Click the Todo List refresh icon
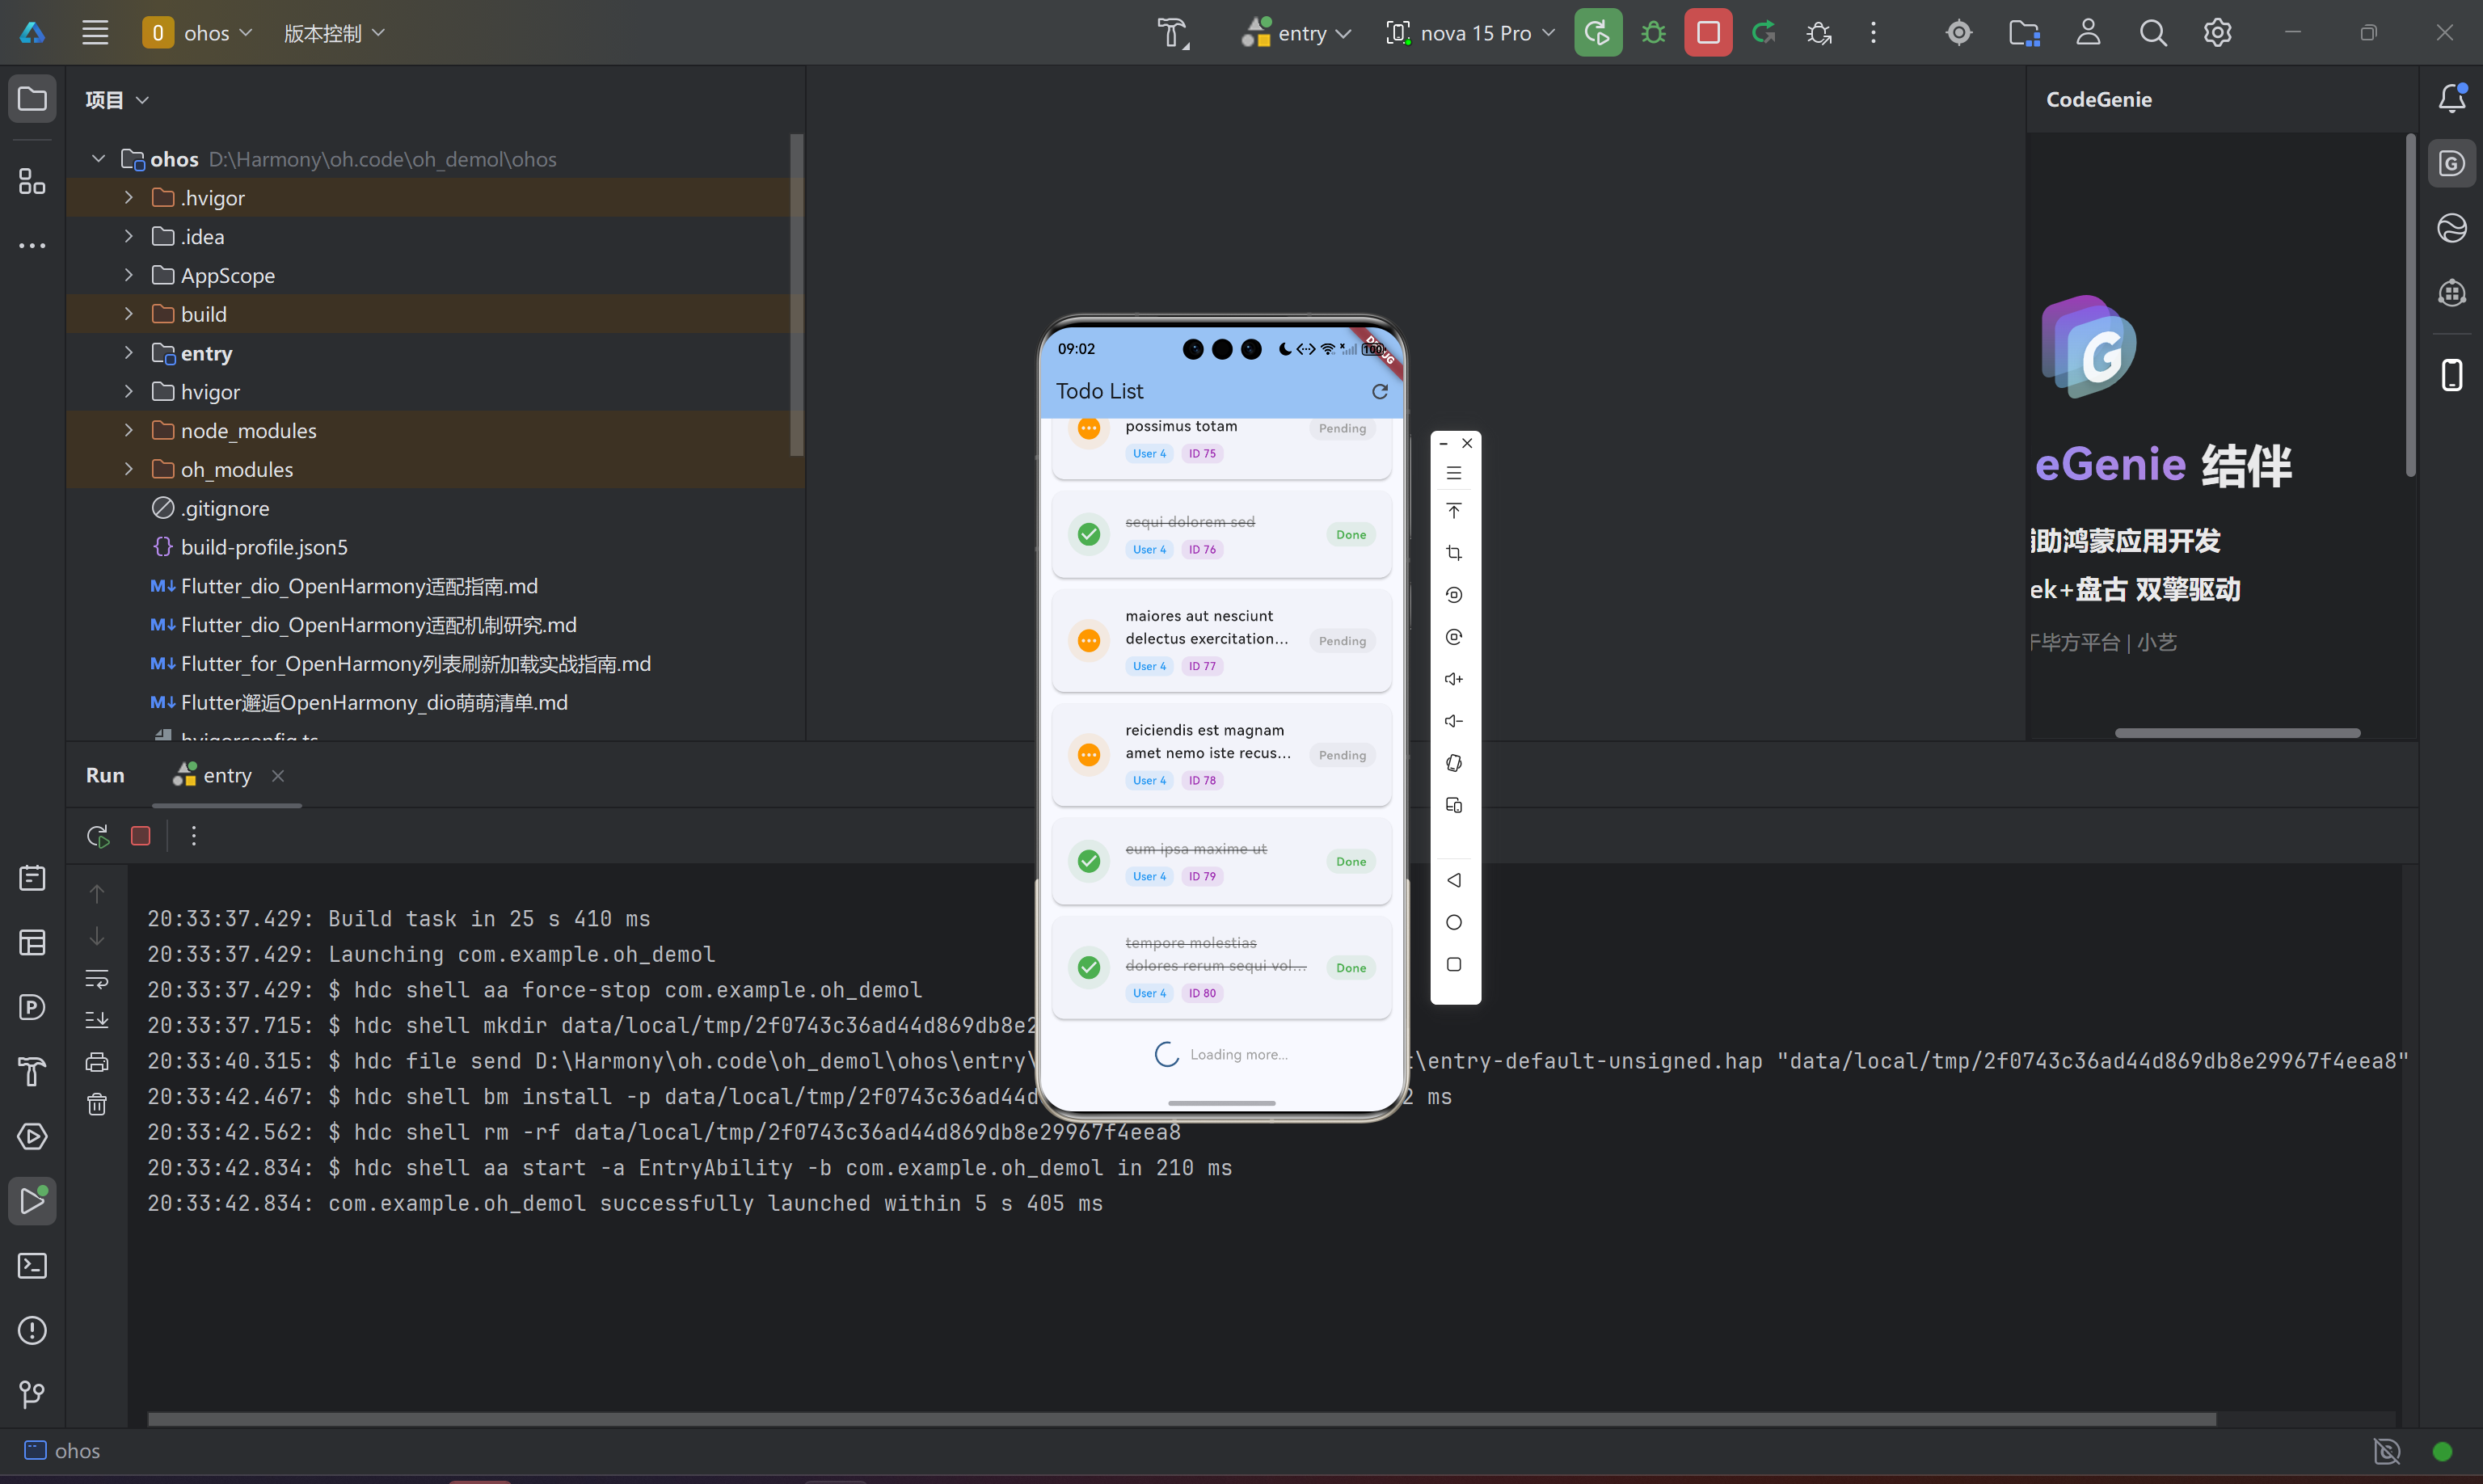The width and height of the screenshot is (2483, 1484). coord(1379,391)
